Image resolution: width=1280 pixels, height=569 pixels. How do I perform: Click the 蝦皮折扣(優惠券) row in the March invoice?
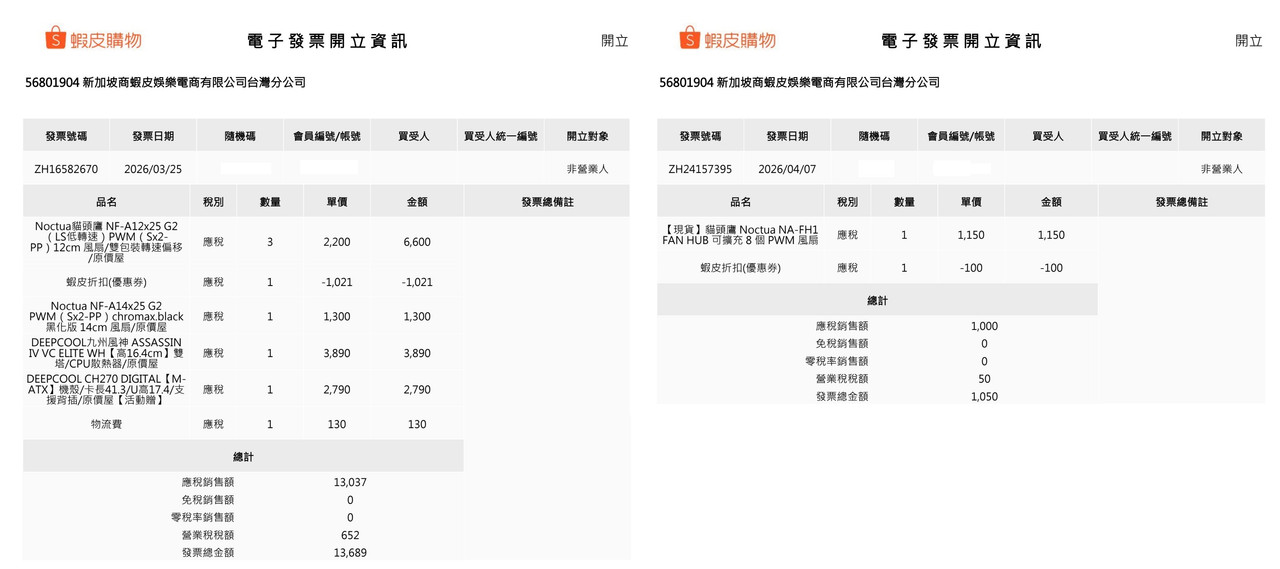point(243,282)
